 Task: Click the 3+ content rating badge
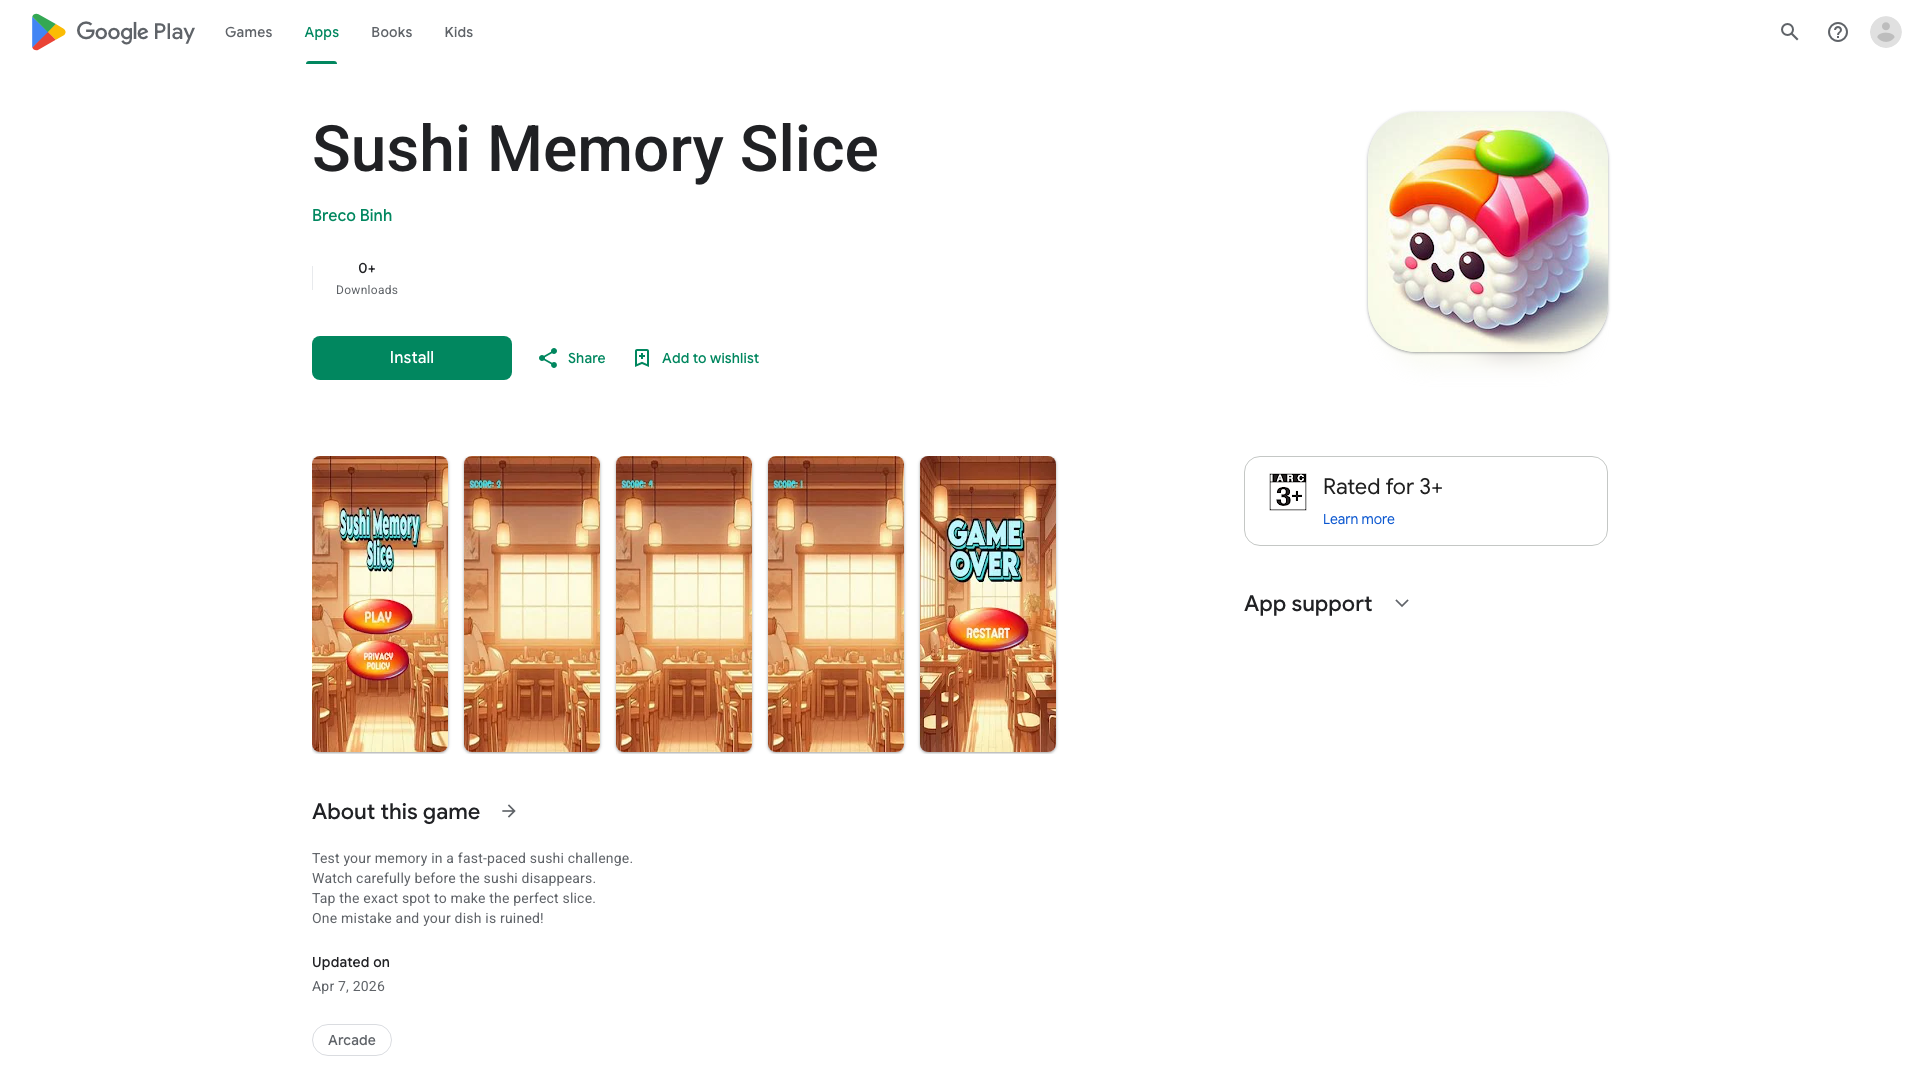coord(1288,492)
